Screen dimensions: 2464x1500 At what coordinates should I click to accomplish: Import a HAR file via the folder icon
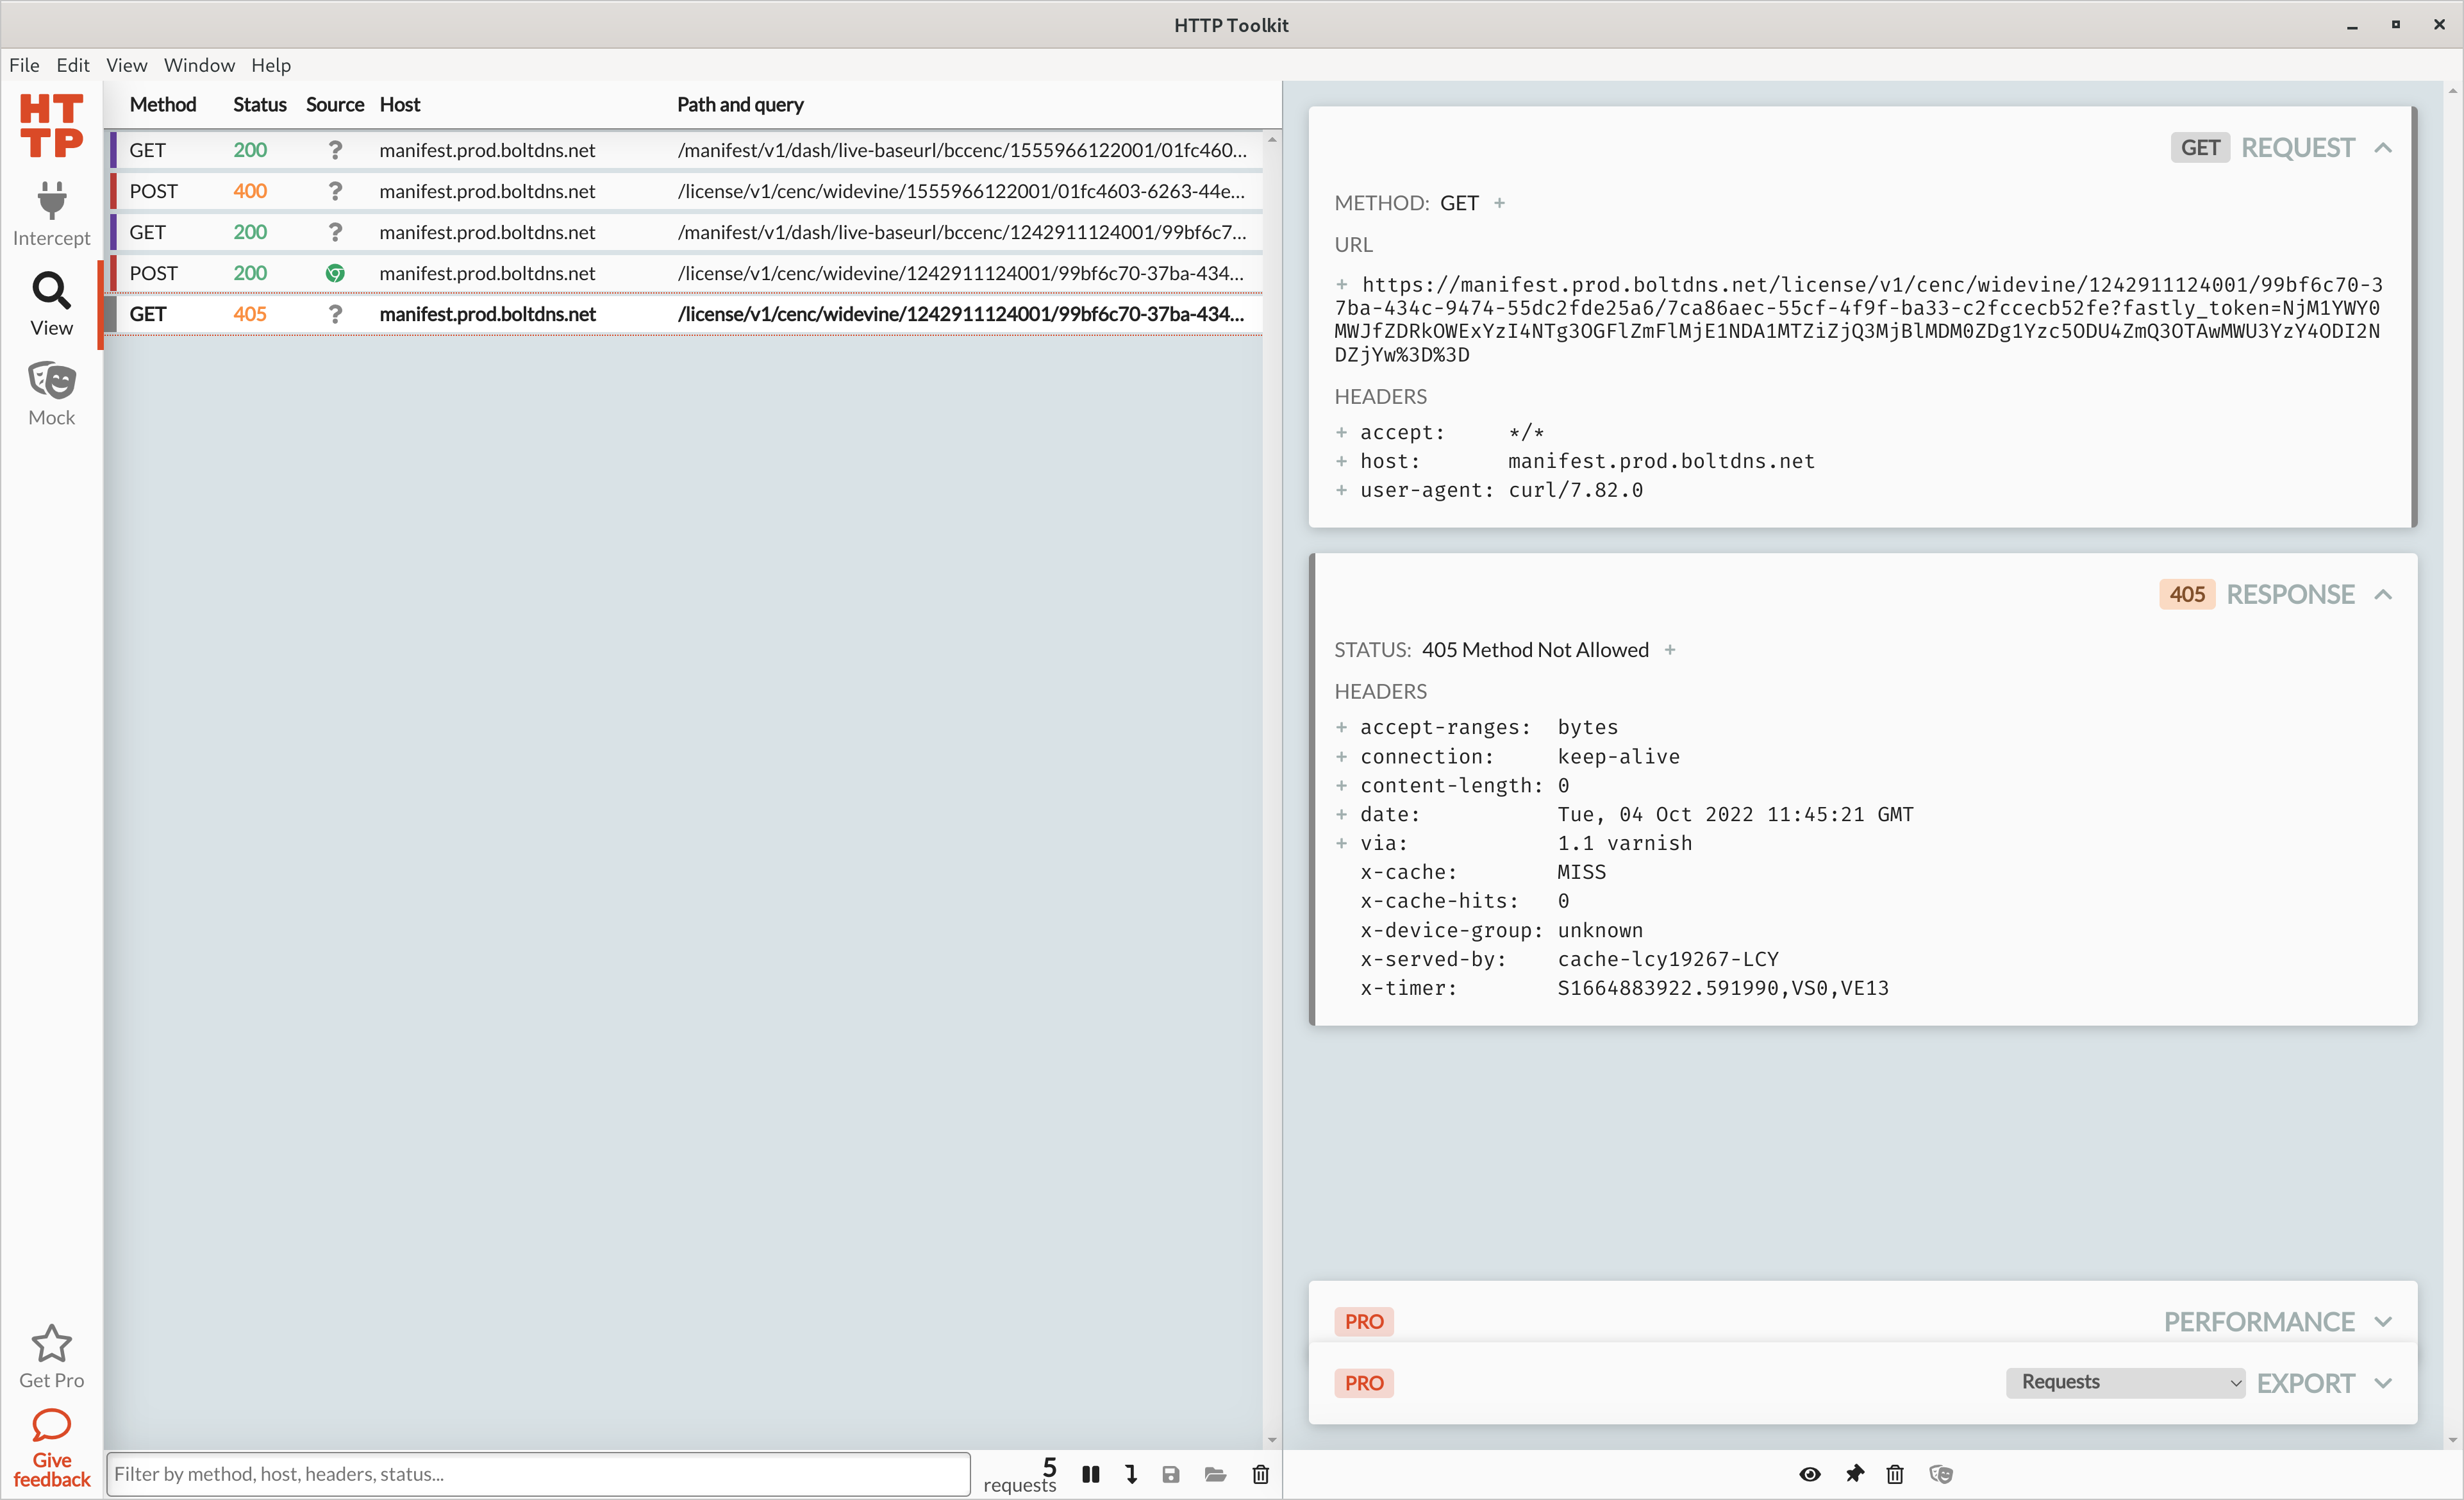point(1215,1474)
